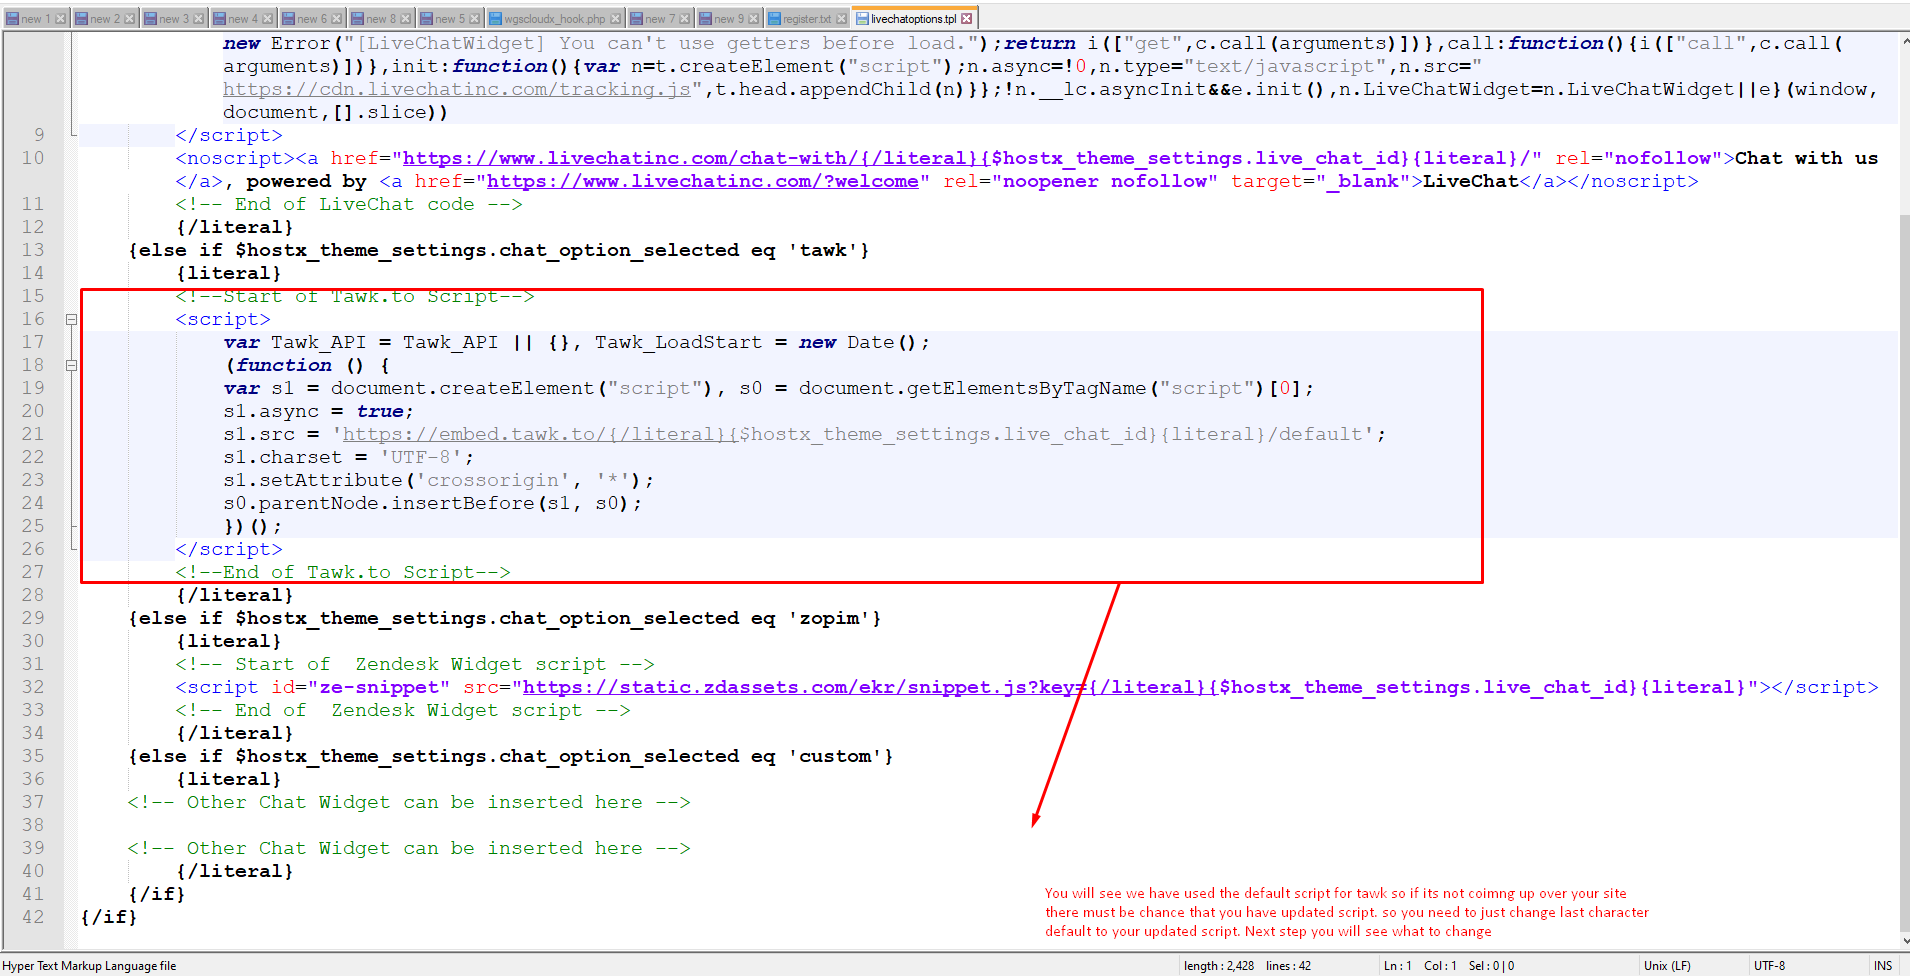Click the UTF-8 encoding indicator
Image resolution: width=1910 pixels, height=976 pixels.
point(1769,966)
